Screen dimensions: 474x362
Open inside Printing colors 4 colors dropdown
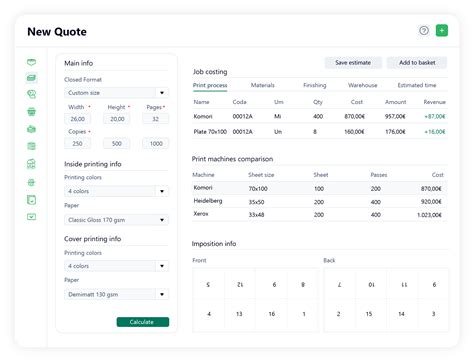[116, 191]
